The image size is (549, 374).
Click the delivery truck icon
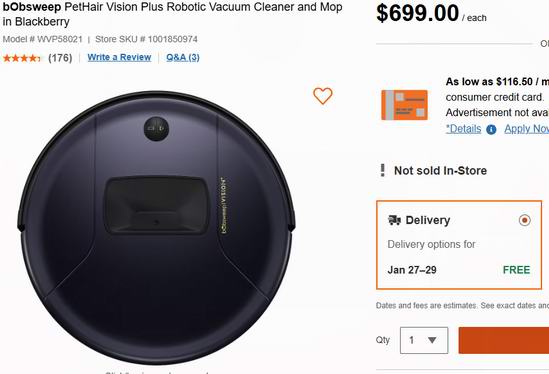click(394, 220)
